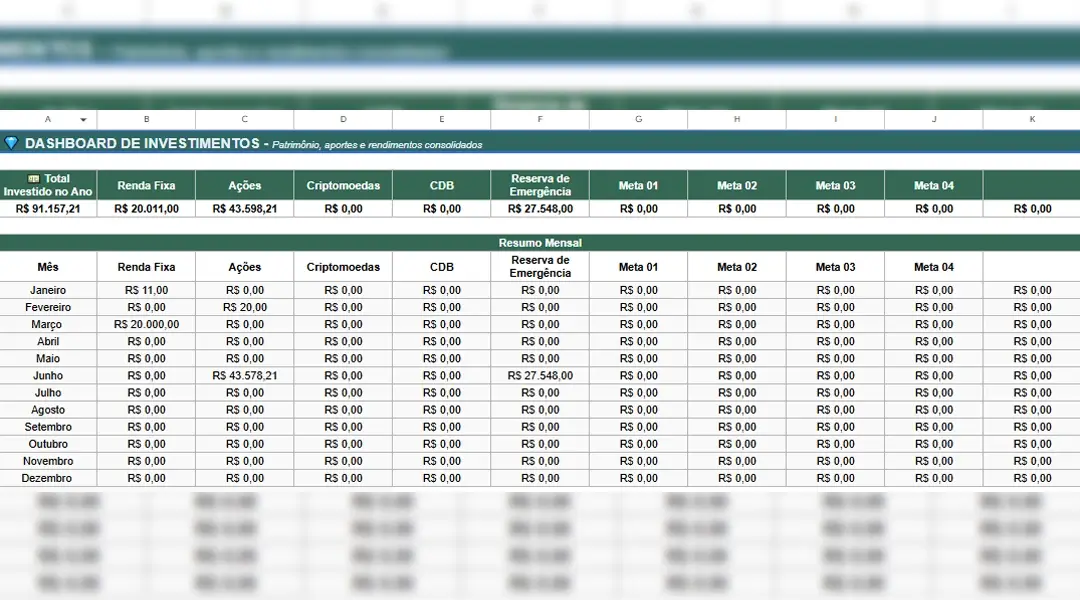Select column C header letter
1080x600 pixels.
pos(245,119)
